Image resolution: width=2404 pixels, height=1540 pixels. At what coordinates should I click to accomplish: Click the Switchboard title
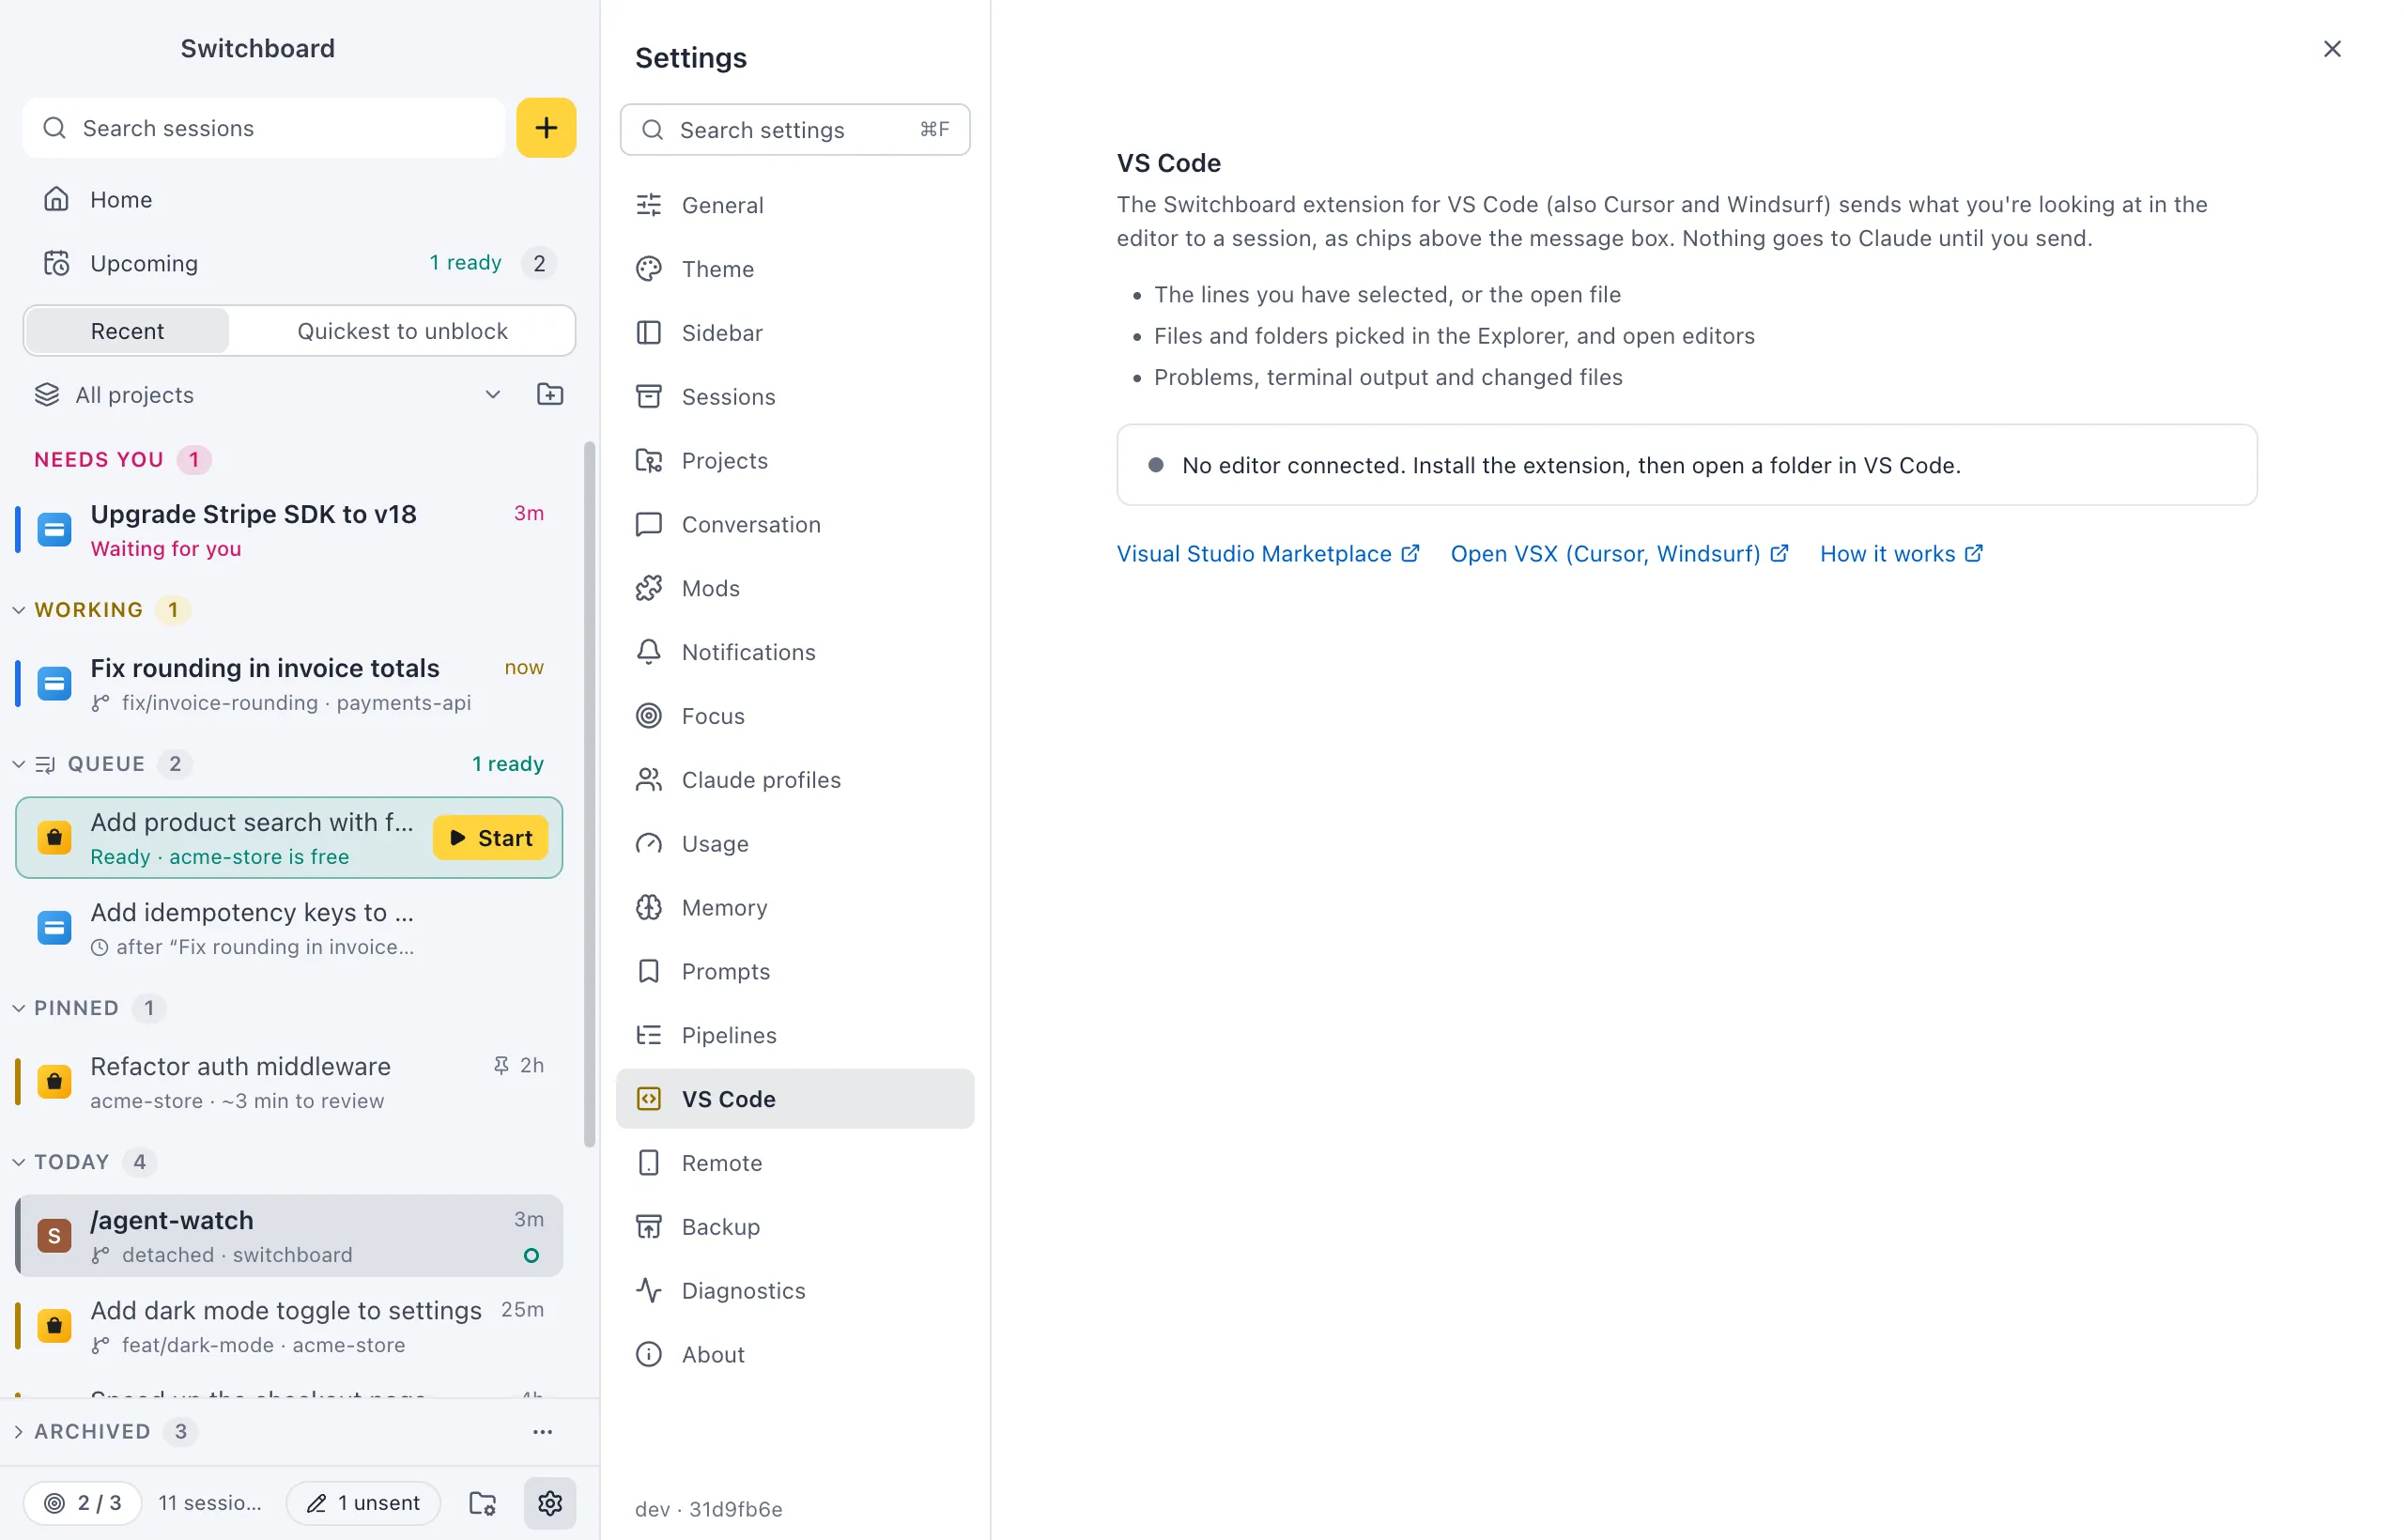[258, 48]
